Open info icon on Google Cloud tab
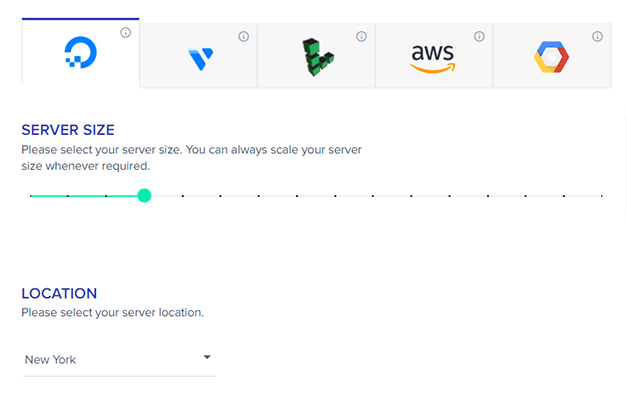 point(597,37)
